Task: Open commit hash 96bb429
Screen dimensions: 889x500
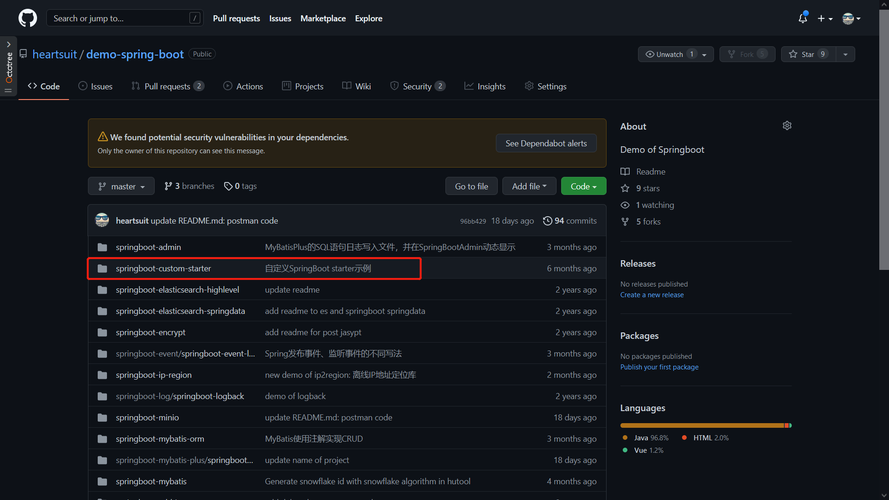Action: pyautogui.click(x=473, y=221)
